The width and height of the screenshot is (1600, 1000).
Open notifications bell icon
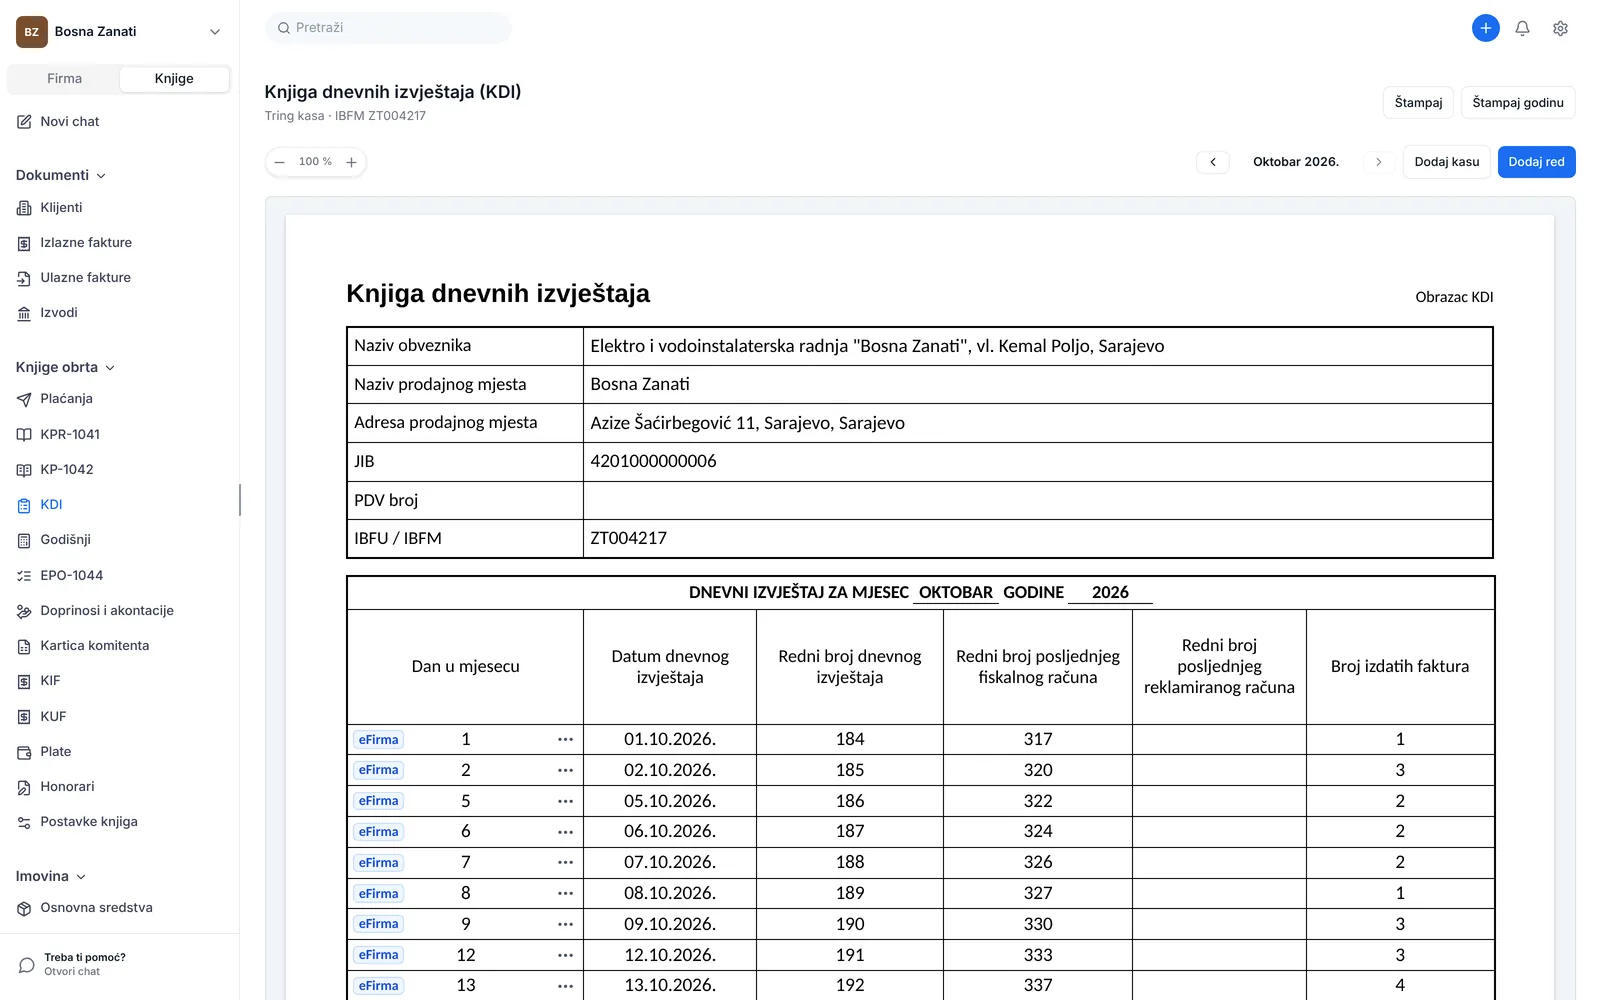(x=1522, y=28)
